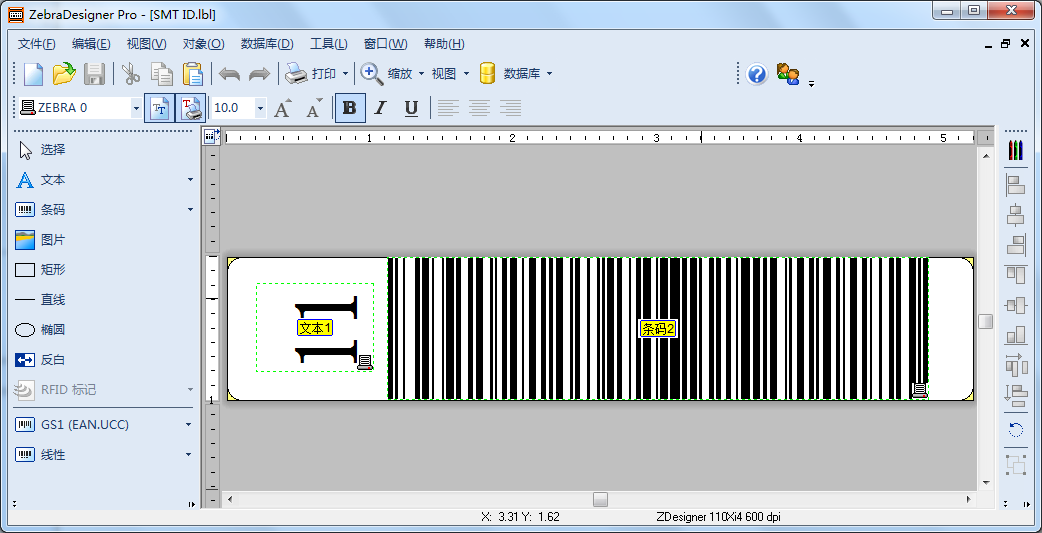Viewport: 1042px width, 533px height.
Task: Open the 文件(F) menu
Action: click(x=37, y=44)
